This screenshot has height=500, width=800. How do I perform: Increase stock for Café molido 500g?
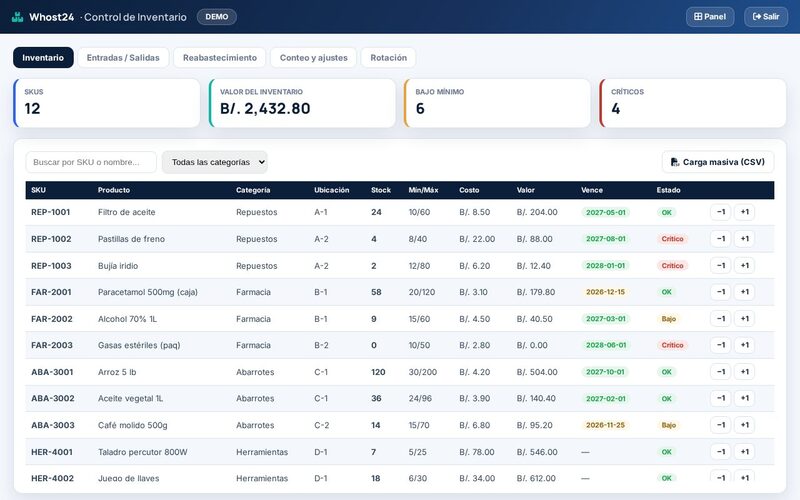click(744, 425)
